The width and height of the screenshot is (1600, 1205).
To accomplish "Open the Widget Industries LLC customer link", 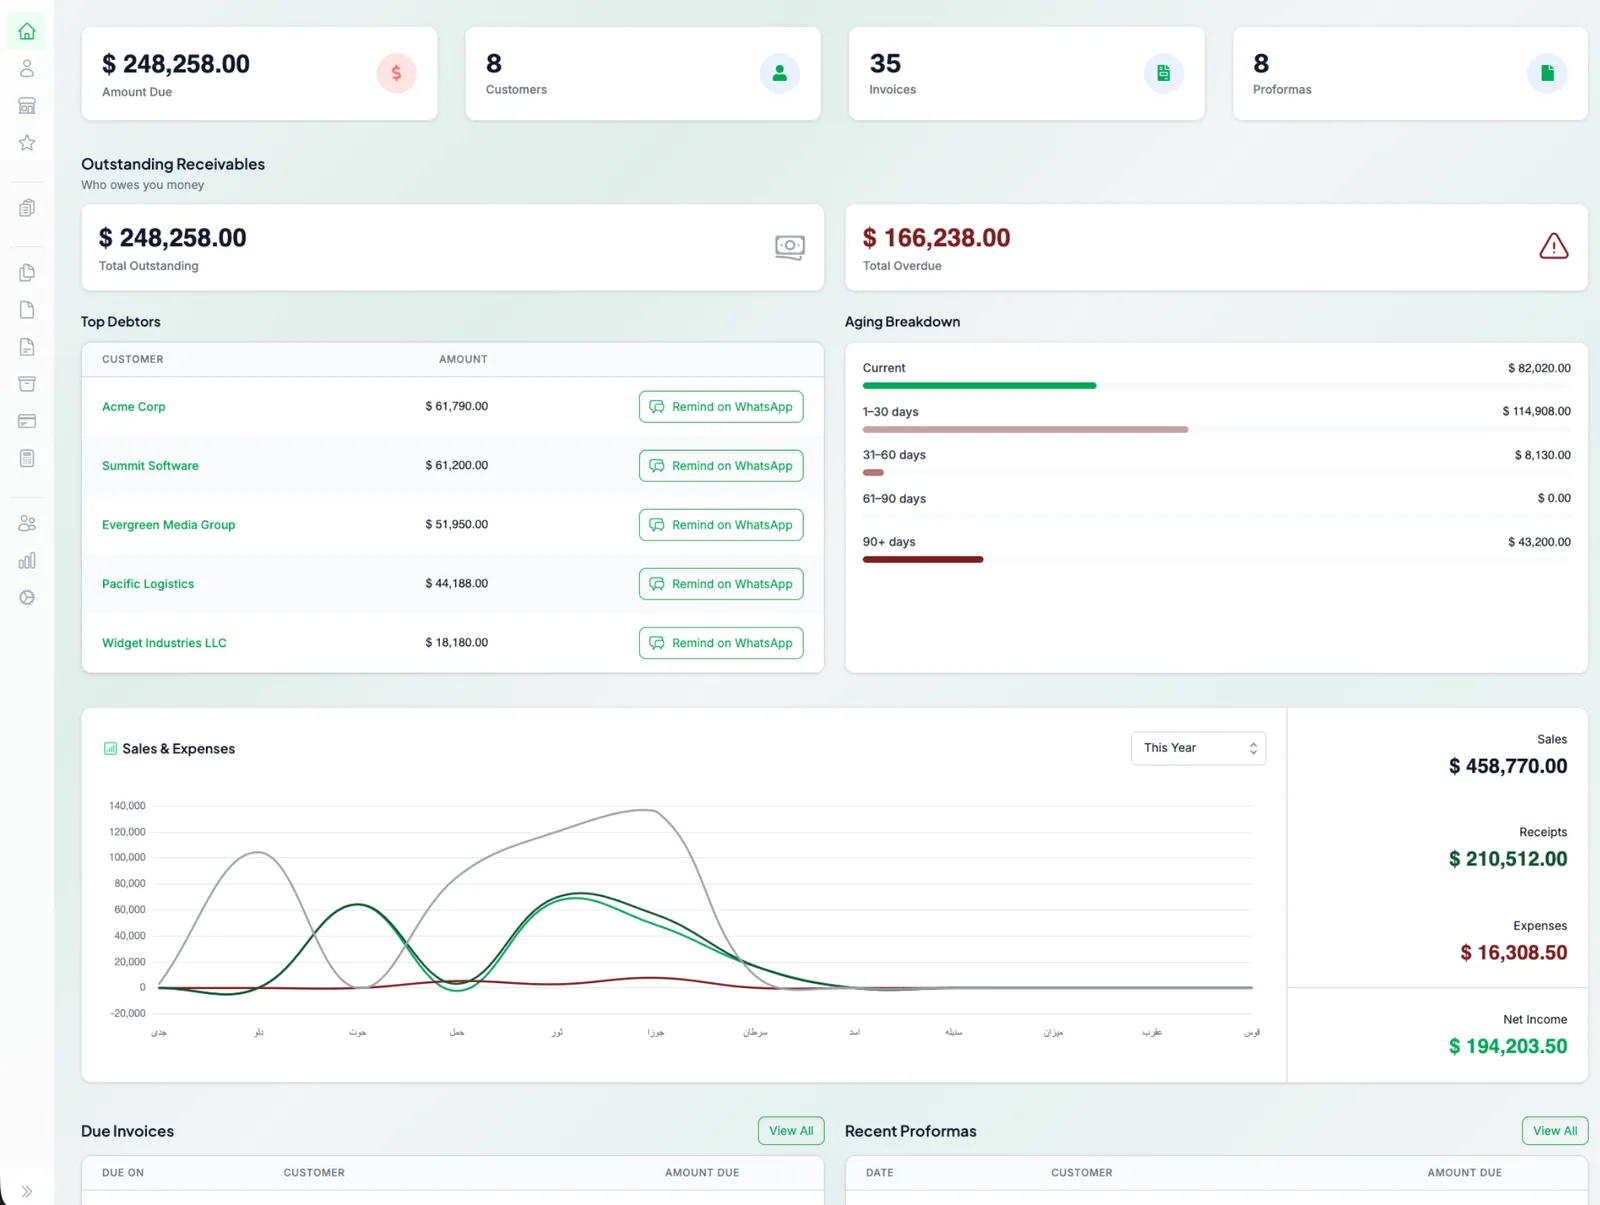I will coord(164,643).
